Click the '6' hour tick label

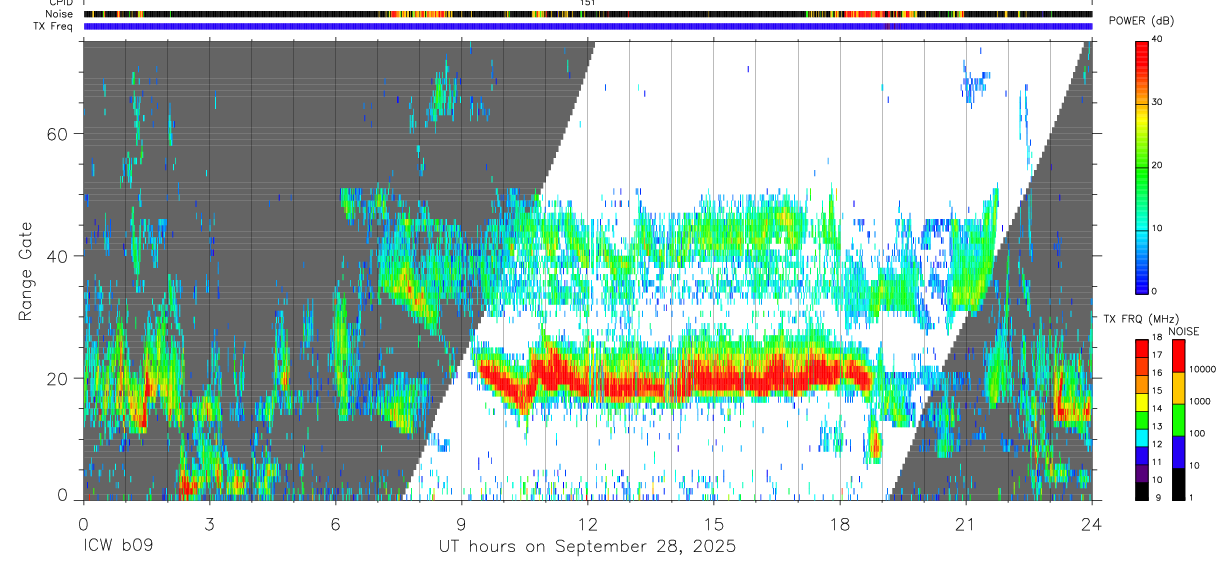335,524
